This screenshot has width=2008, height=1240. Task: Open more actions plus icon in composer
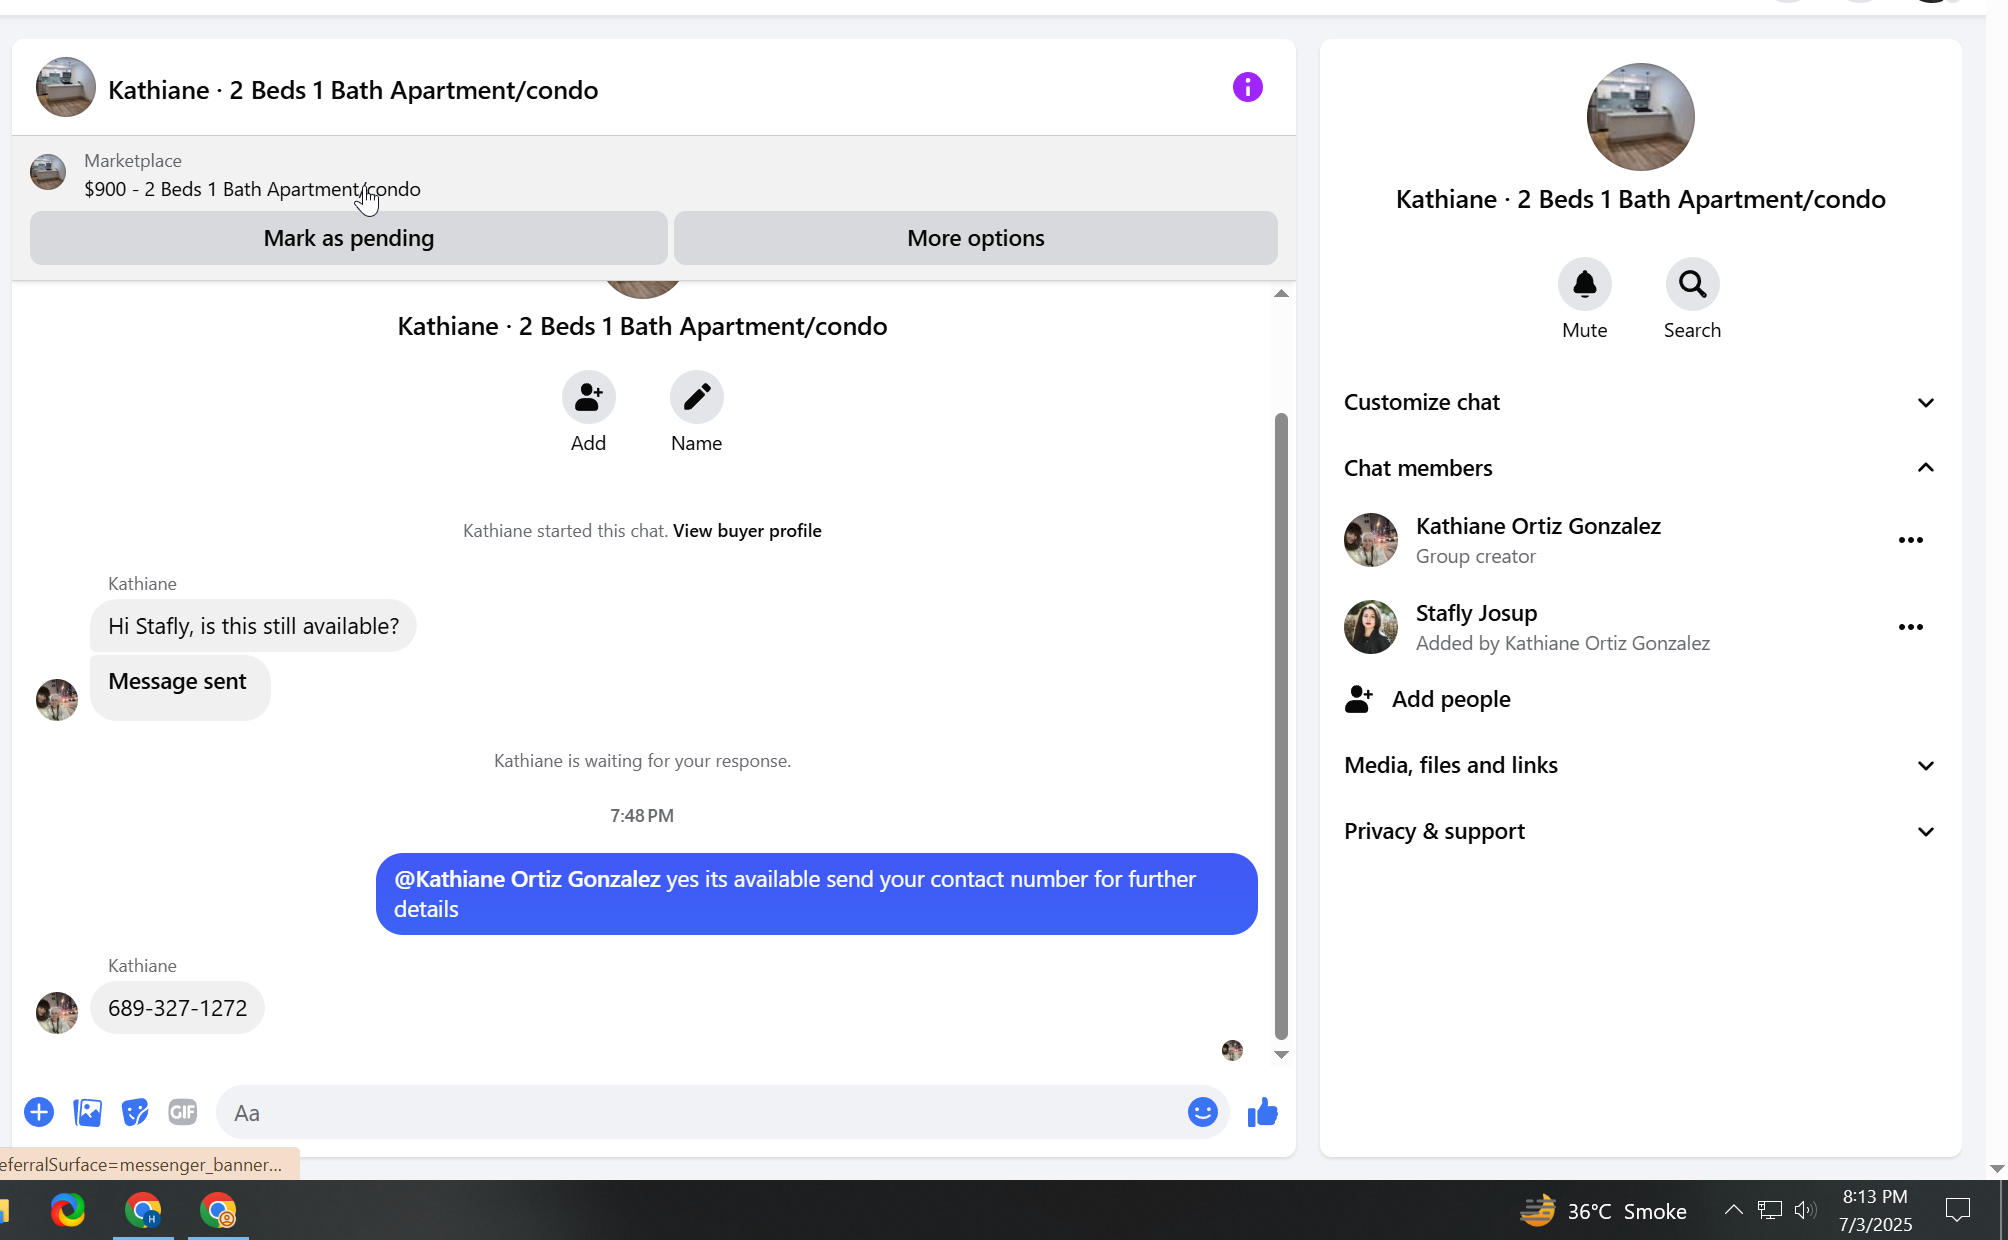39,1112
